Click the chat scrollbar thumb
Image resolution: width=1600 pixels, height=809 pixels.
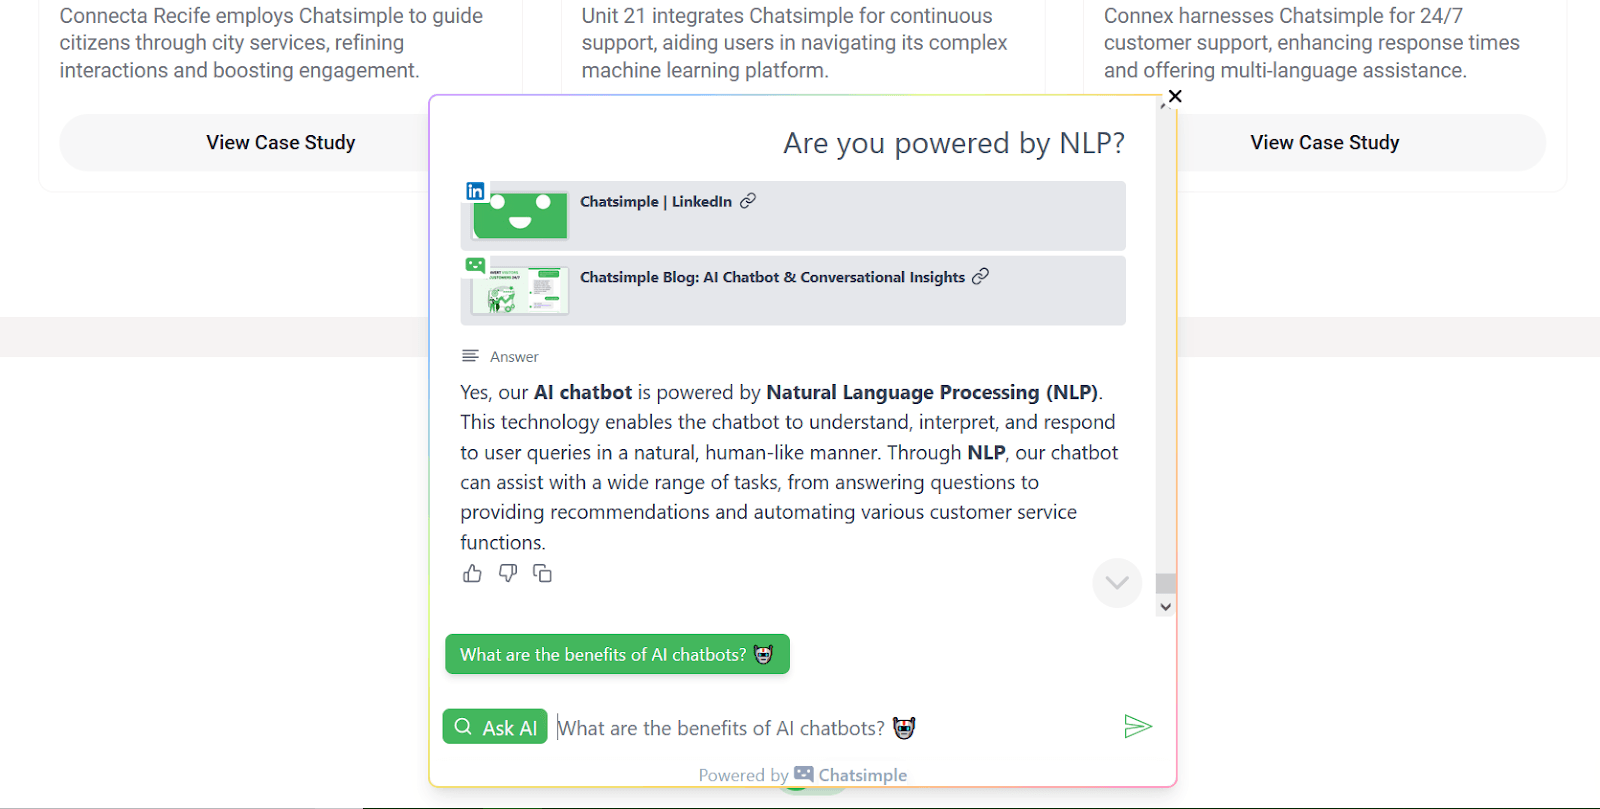(x=1165, y=583)
